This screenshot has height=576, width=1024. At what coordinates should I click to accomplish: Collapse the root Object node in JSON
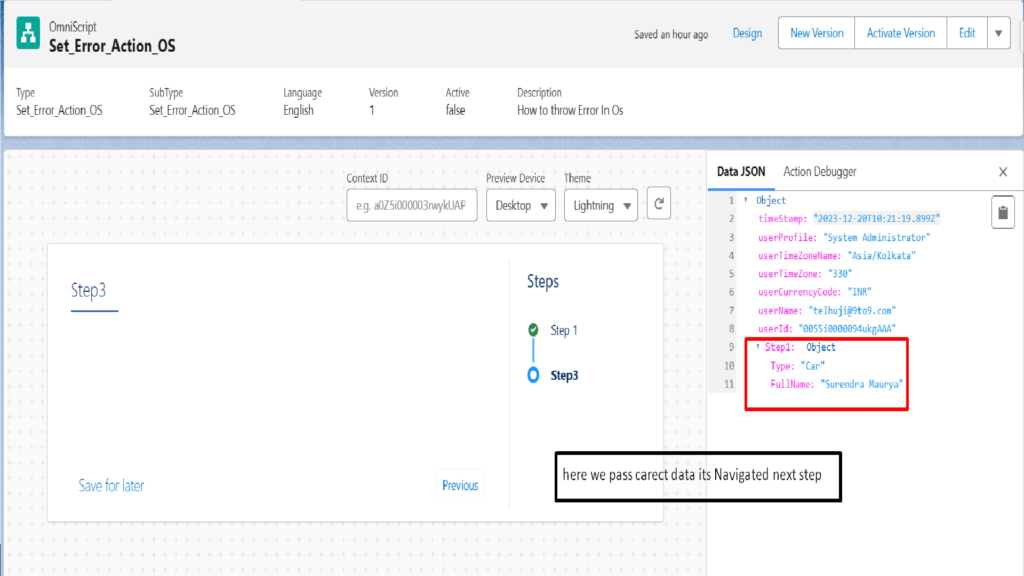point(746,200)
